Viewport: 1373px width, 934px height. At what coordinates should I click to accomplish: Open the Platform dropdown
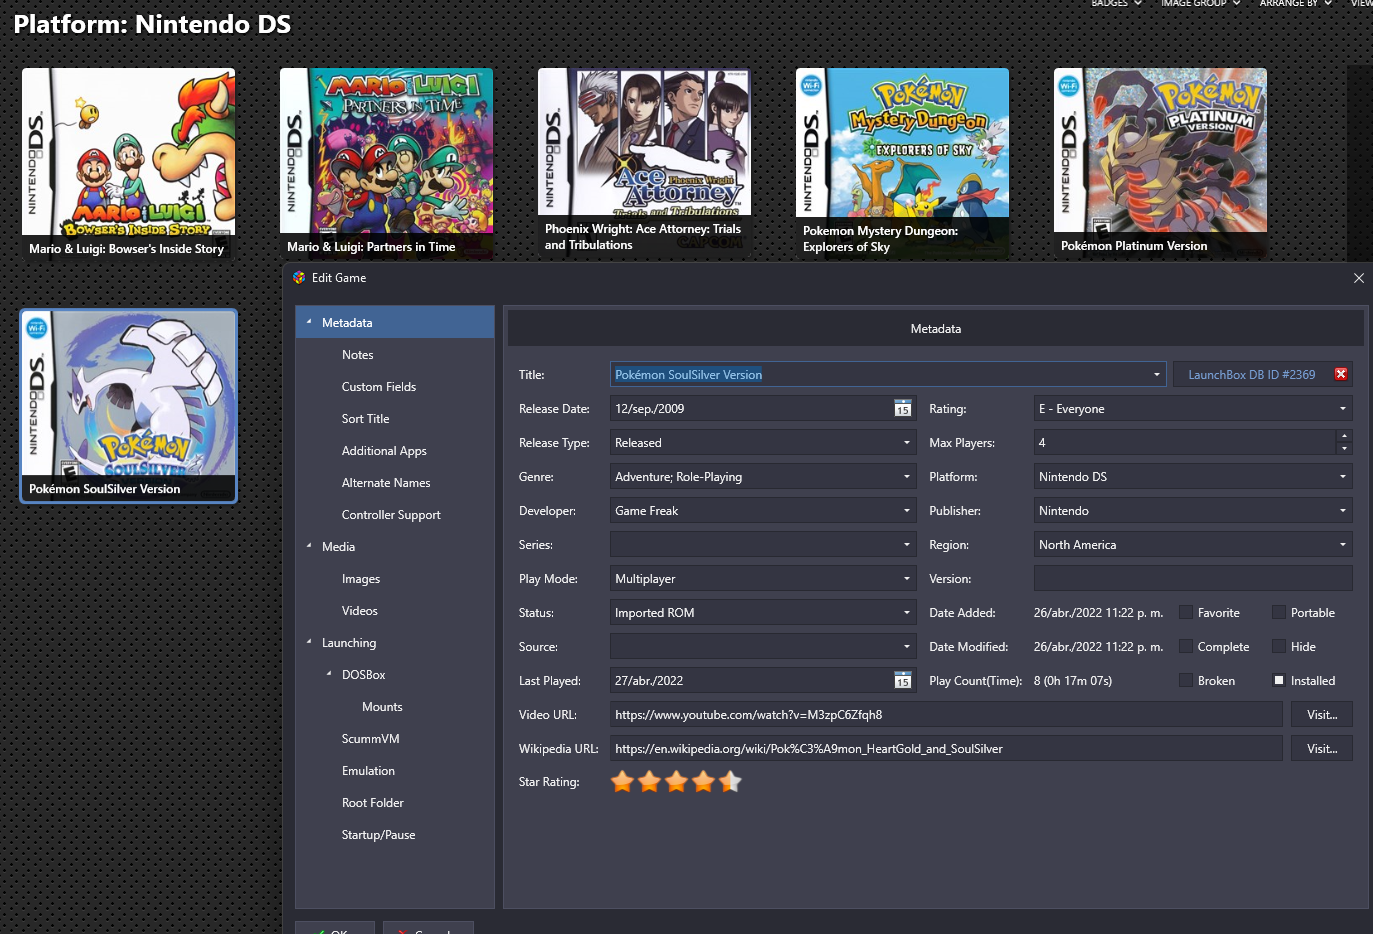coord(1342,477)
